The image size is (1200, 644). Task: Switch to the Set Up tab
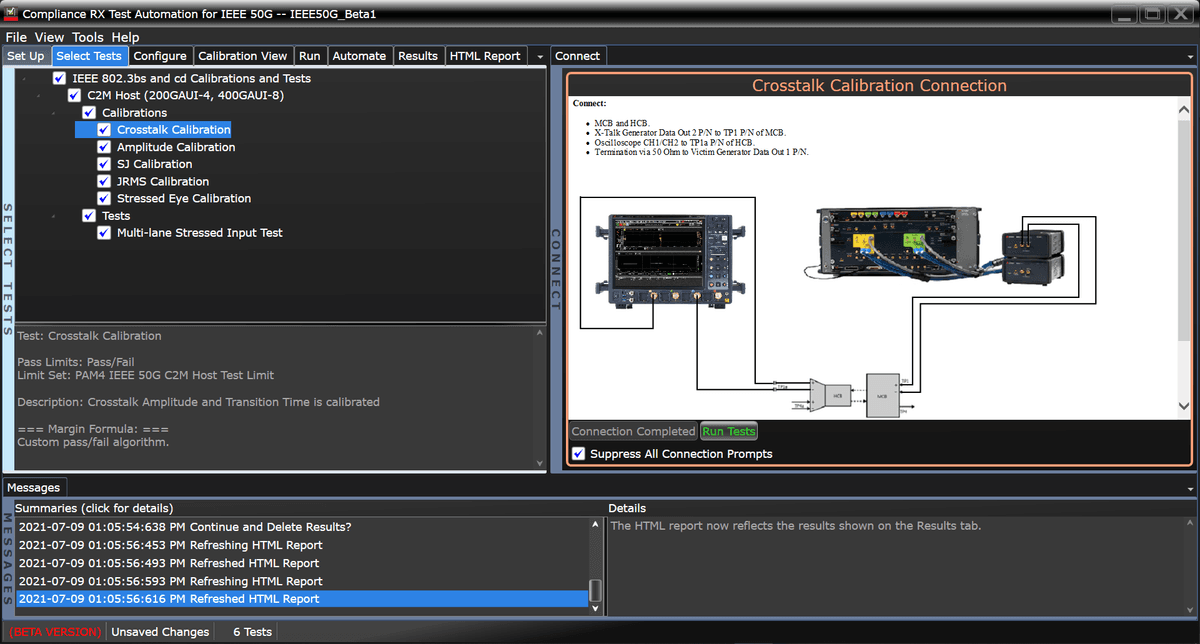click(25, 55)
